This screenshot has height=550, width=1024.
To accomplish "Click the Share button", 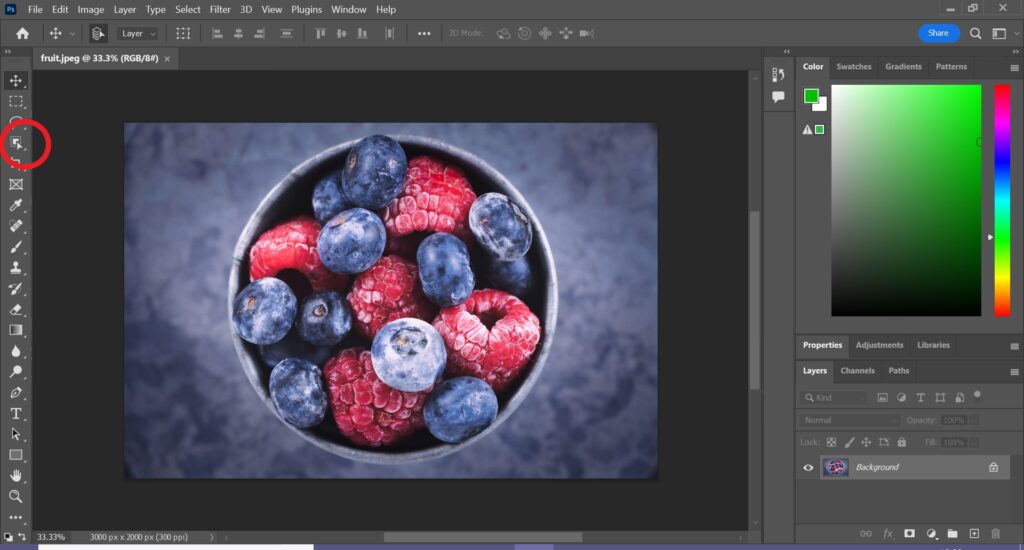I will pos(938,33).
